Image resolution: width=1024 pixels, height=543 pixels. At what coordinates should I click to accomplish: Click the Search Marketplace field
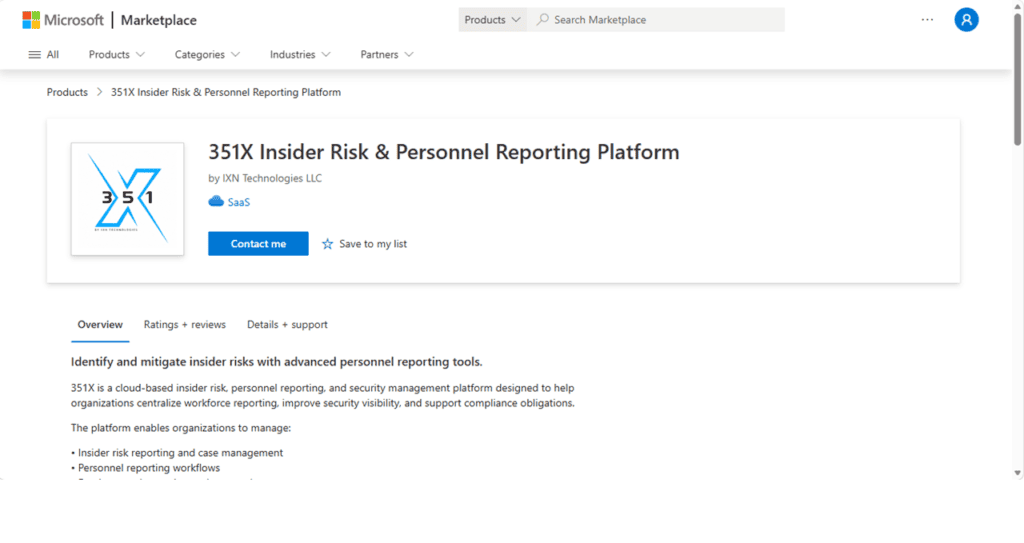656,20
